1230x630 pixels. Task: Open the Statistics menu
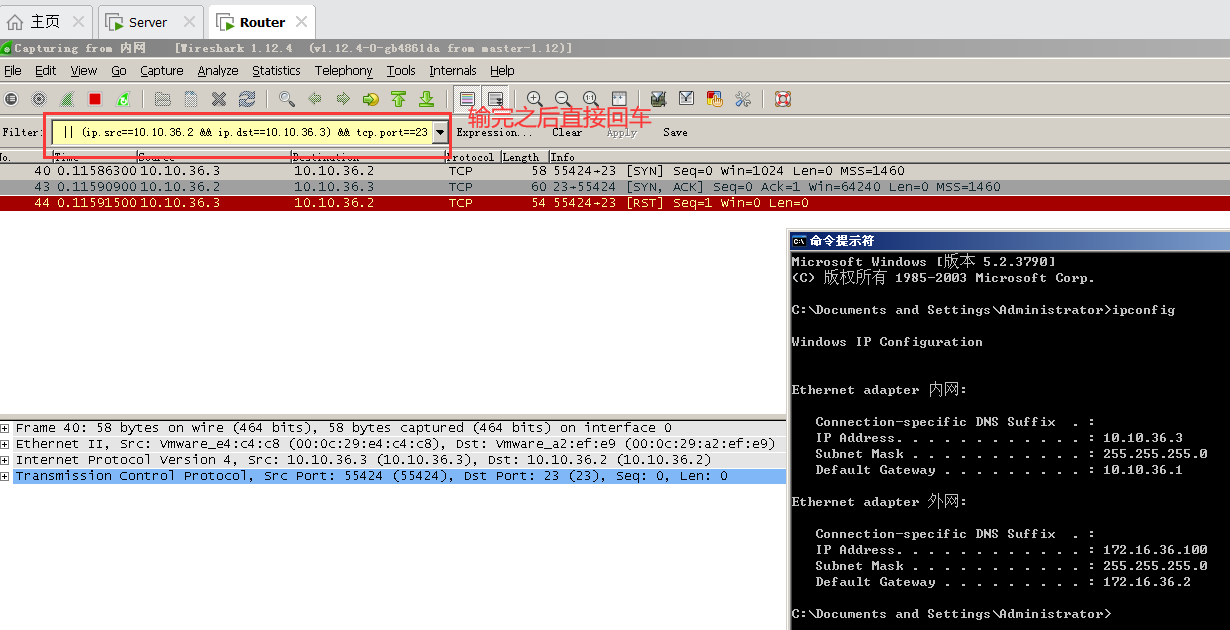(276, 71)
